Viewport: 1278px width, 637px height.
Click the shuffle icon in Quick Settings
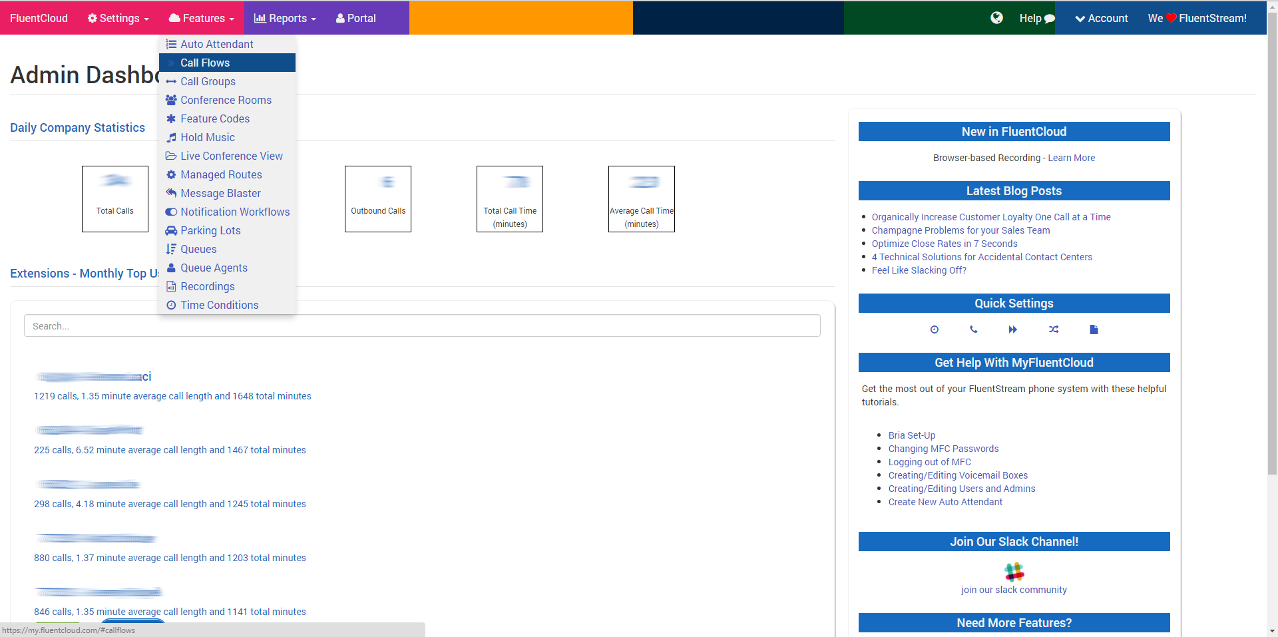coord(1053,330)
